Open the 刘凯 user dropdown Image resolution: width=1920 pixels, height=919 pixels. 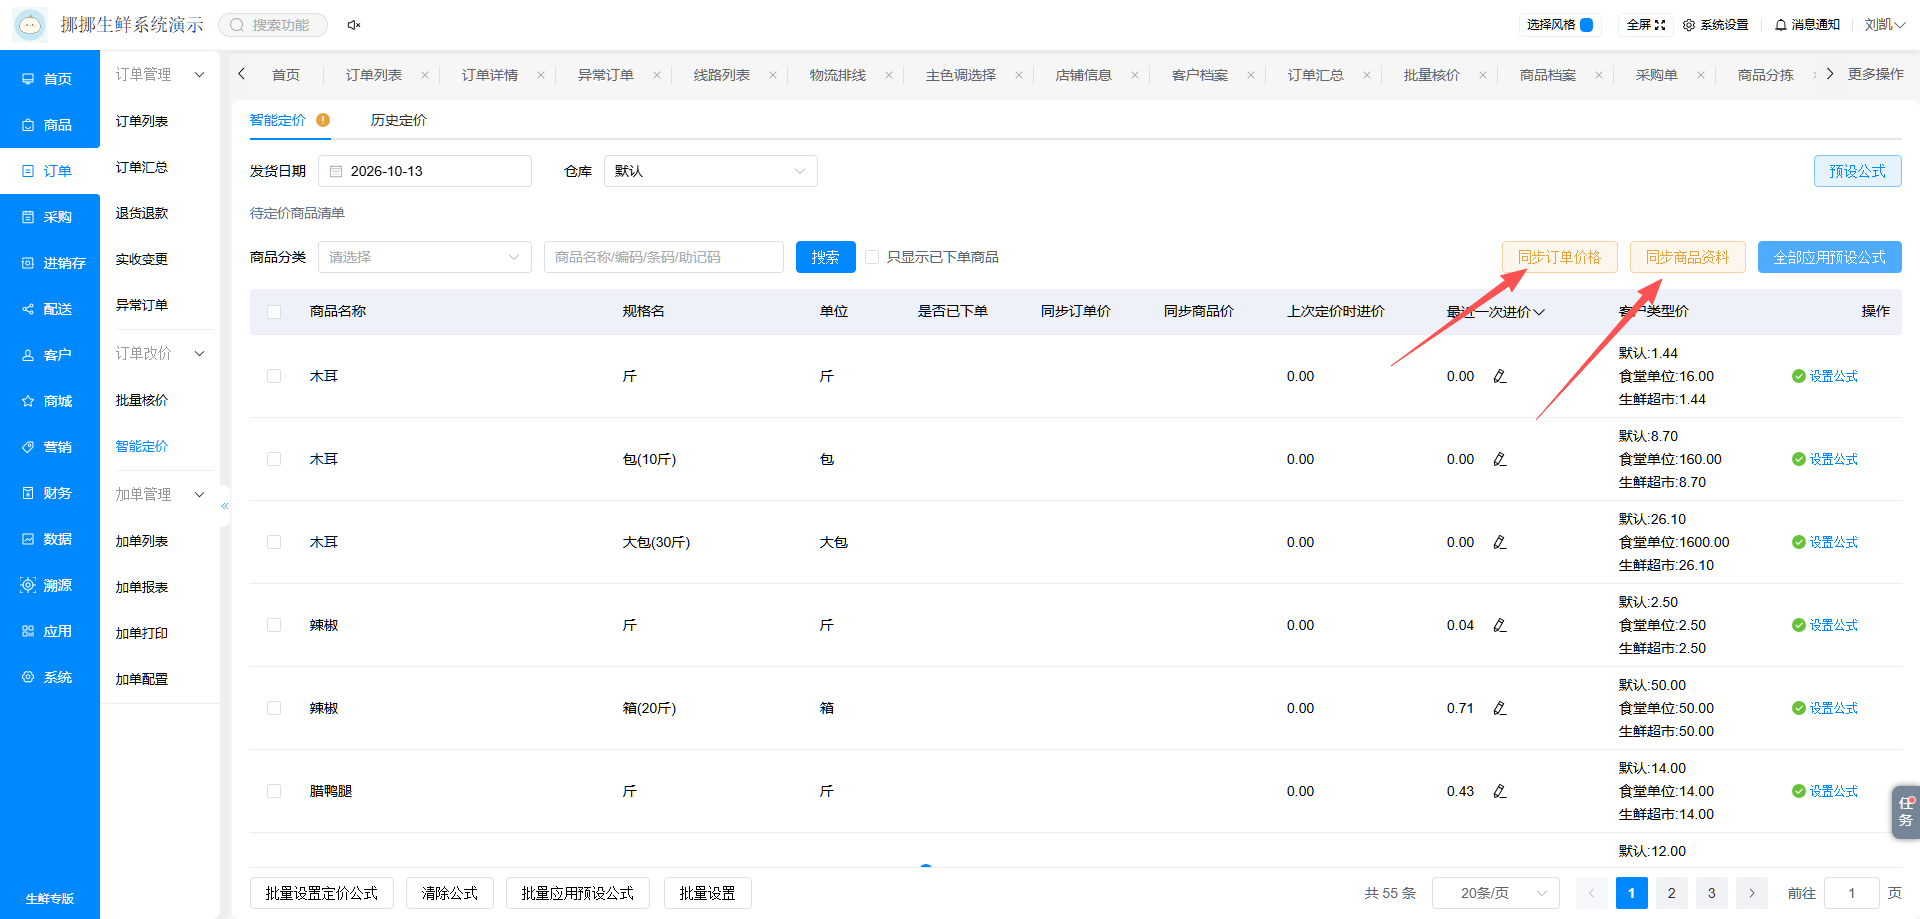click(1884, 25)
